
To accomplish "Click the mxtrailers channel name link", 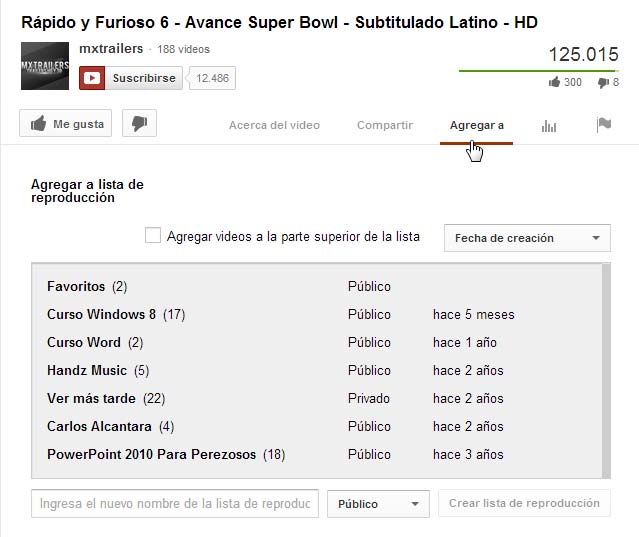I will (111, 49).
